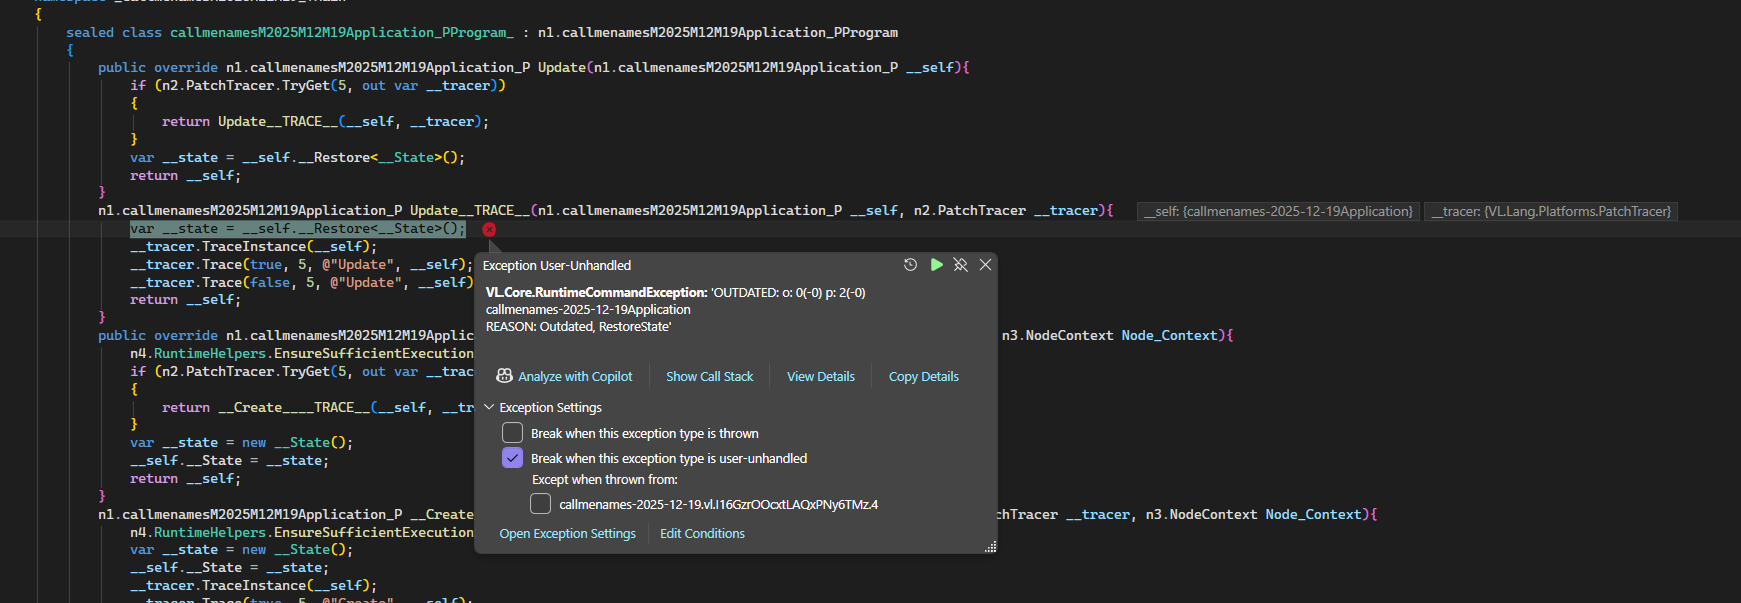The image size is (1741, 603).
Task: Uncheck Break when exception is user-unhandled
Action: (512, 458)
